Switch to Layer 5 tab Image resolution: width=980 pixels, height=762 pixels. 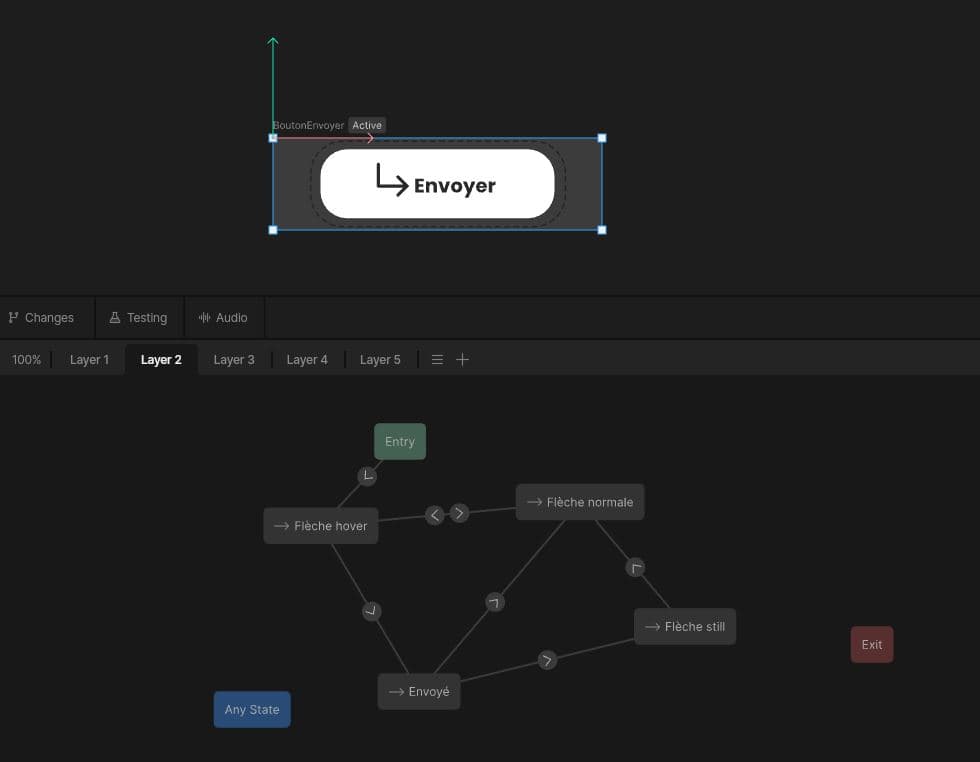point(380,360)
